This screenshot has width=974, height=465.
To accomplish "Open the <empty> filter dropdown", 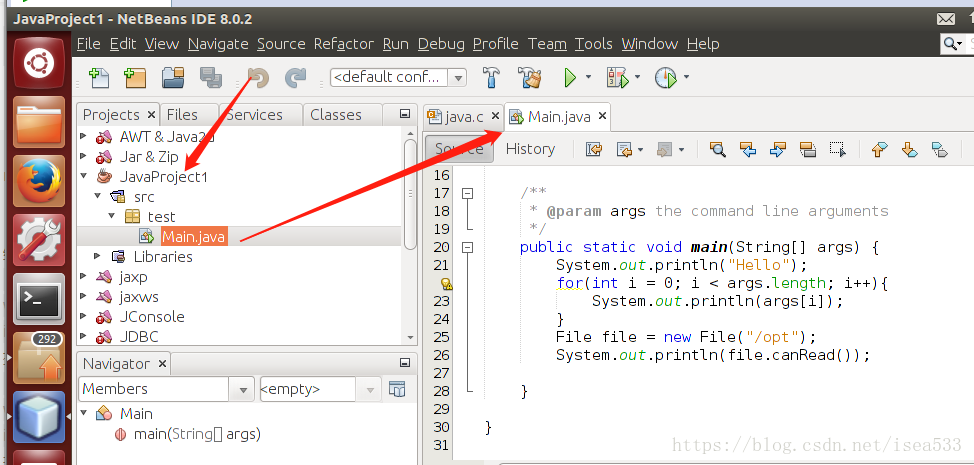I will tap(370, 390).
